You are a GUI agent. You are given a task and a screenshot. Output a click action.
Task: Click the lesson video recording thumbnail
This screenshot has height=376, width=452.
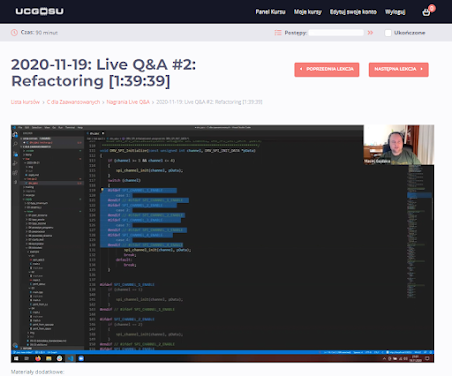(x=222, y=244)
